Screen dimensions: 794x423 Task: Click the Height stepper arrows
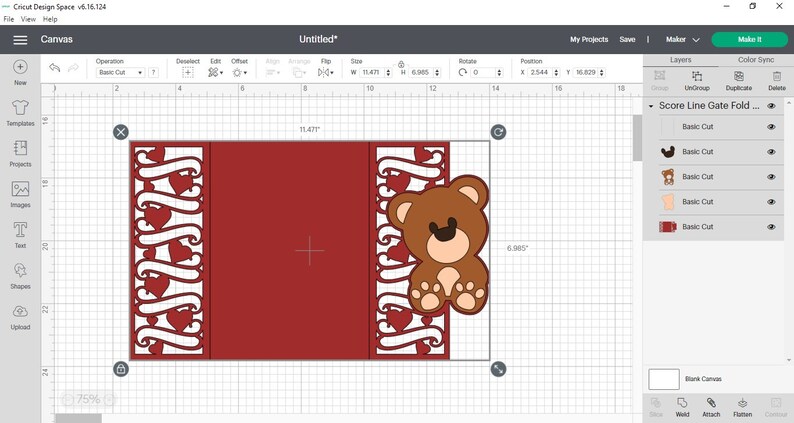438,72
